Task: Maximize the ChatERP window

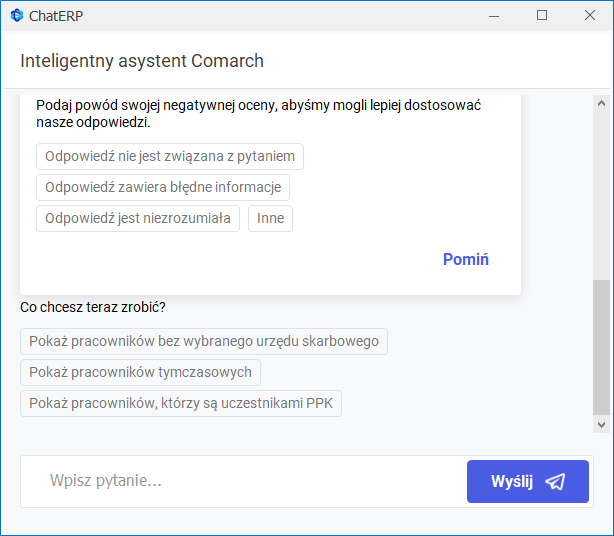Action: tap(542, 16)
